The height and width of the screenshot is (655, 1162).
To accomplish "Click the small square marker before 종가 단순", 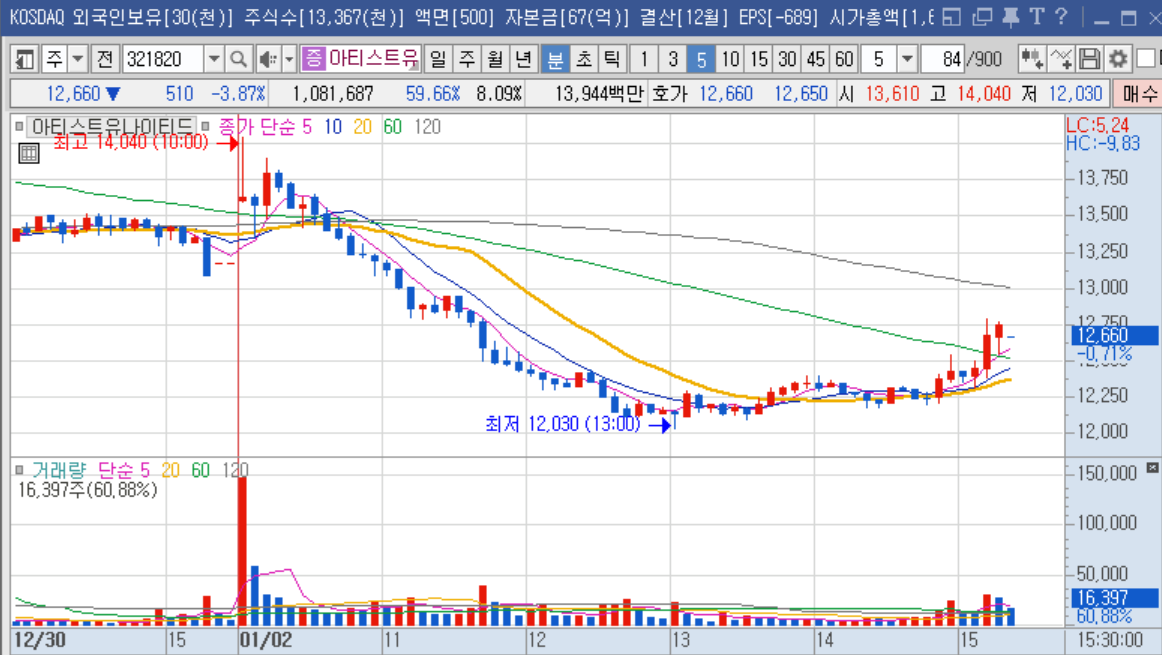I will click(x=205, y=127).
